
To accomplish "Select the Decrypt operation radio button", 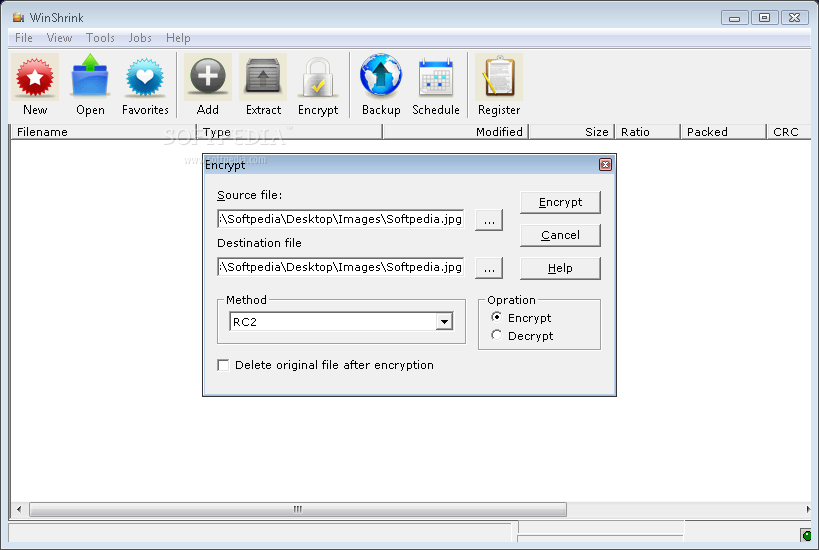I will (x=496, y=335).
